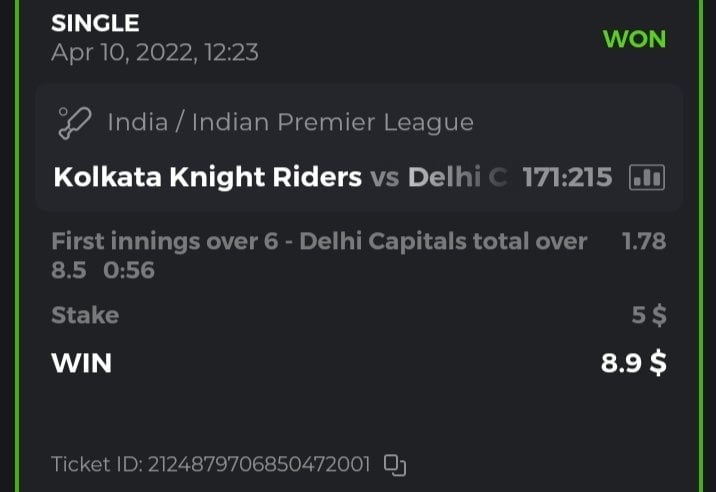Click the 5 $ stake amount

pyautogui.click(x=649, y=315)
